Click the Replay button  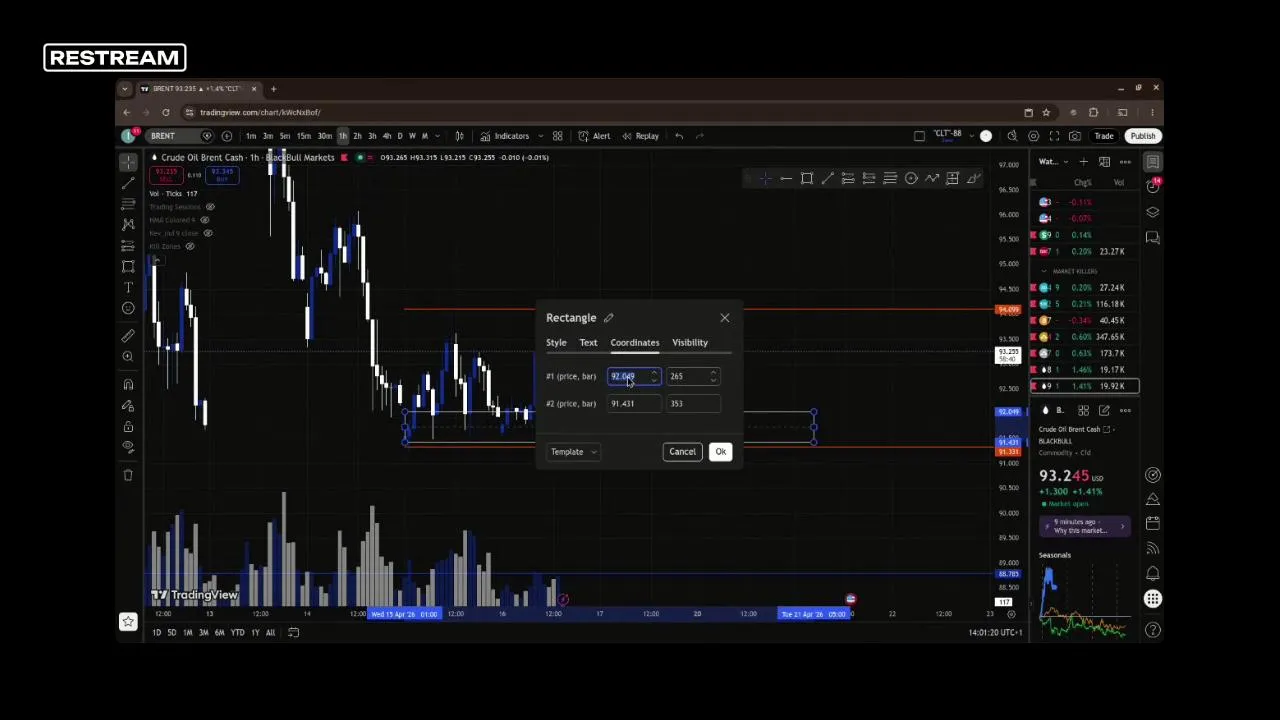tap(640, 136)
